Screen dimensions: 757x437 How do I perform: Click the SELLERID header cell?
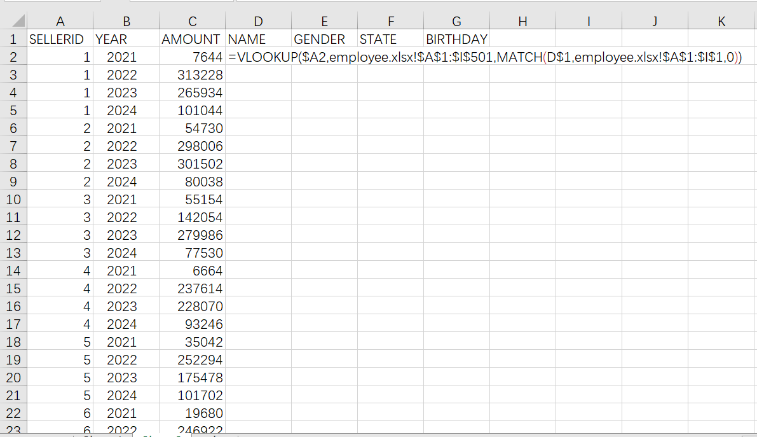coord(60,39)
